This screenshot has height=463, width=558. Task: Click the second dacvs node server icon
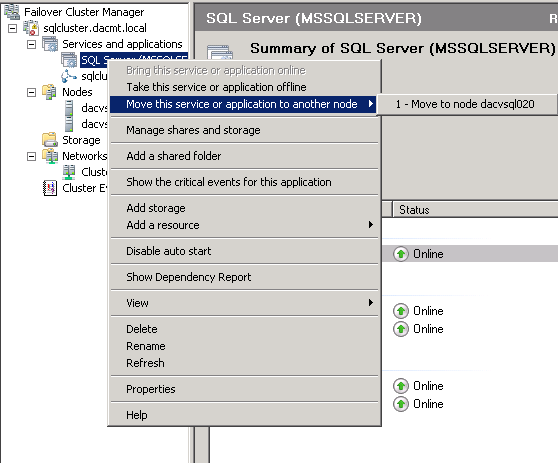pos(69,124)
